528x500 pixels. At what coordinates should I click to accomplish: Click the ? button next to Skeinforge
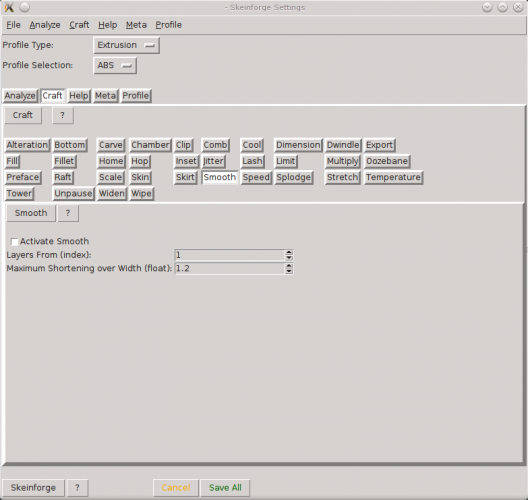pos(77,488)
